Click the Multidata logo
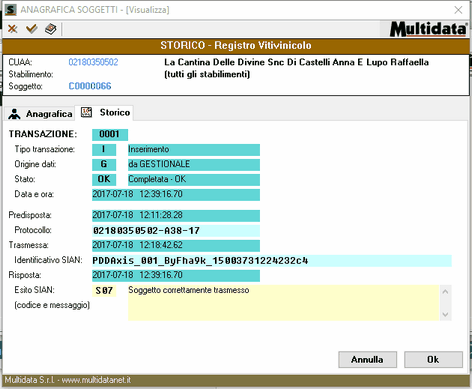Screen dimensions: 472x389 [x=429, y=29]
